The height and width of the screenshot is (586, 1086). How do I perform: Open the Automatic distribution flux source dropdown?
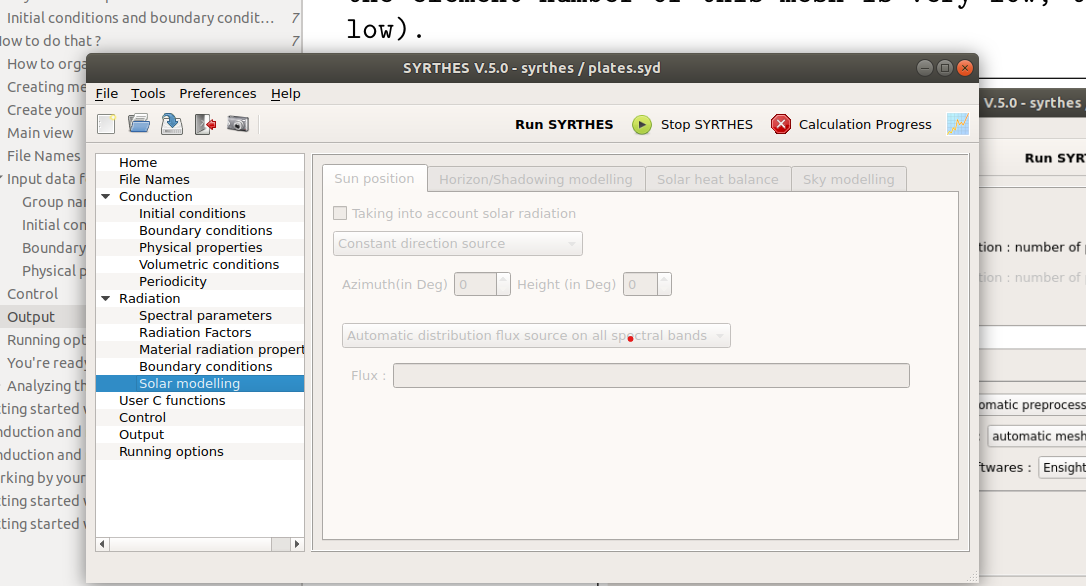click(536, 336)
